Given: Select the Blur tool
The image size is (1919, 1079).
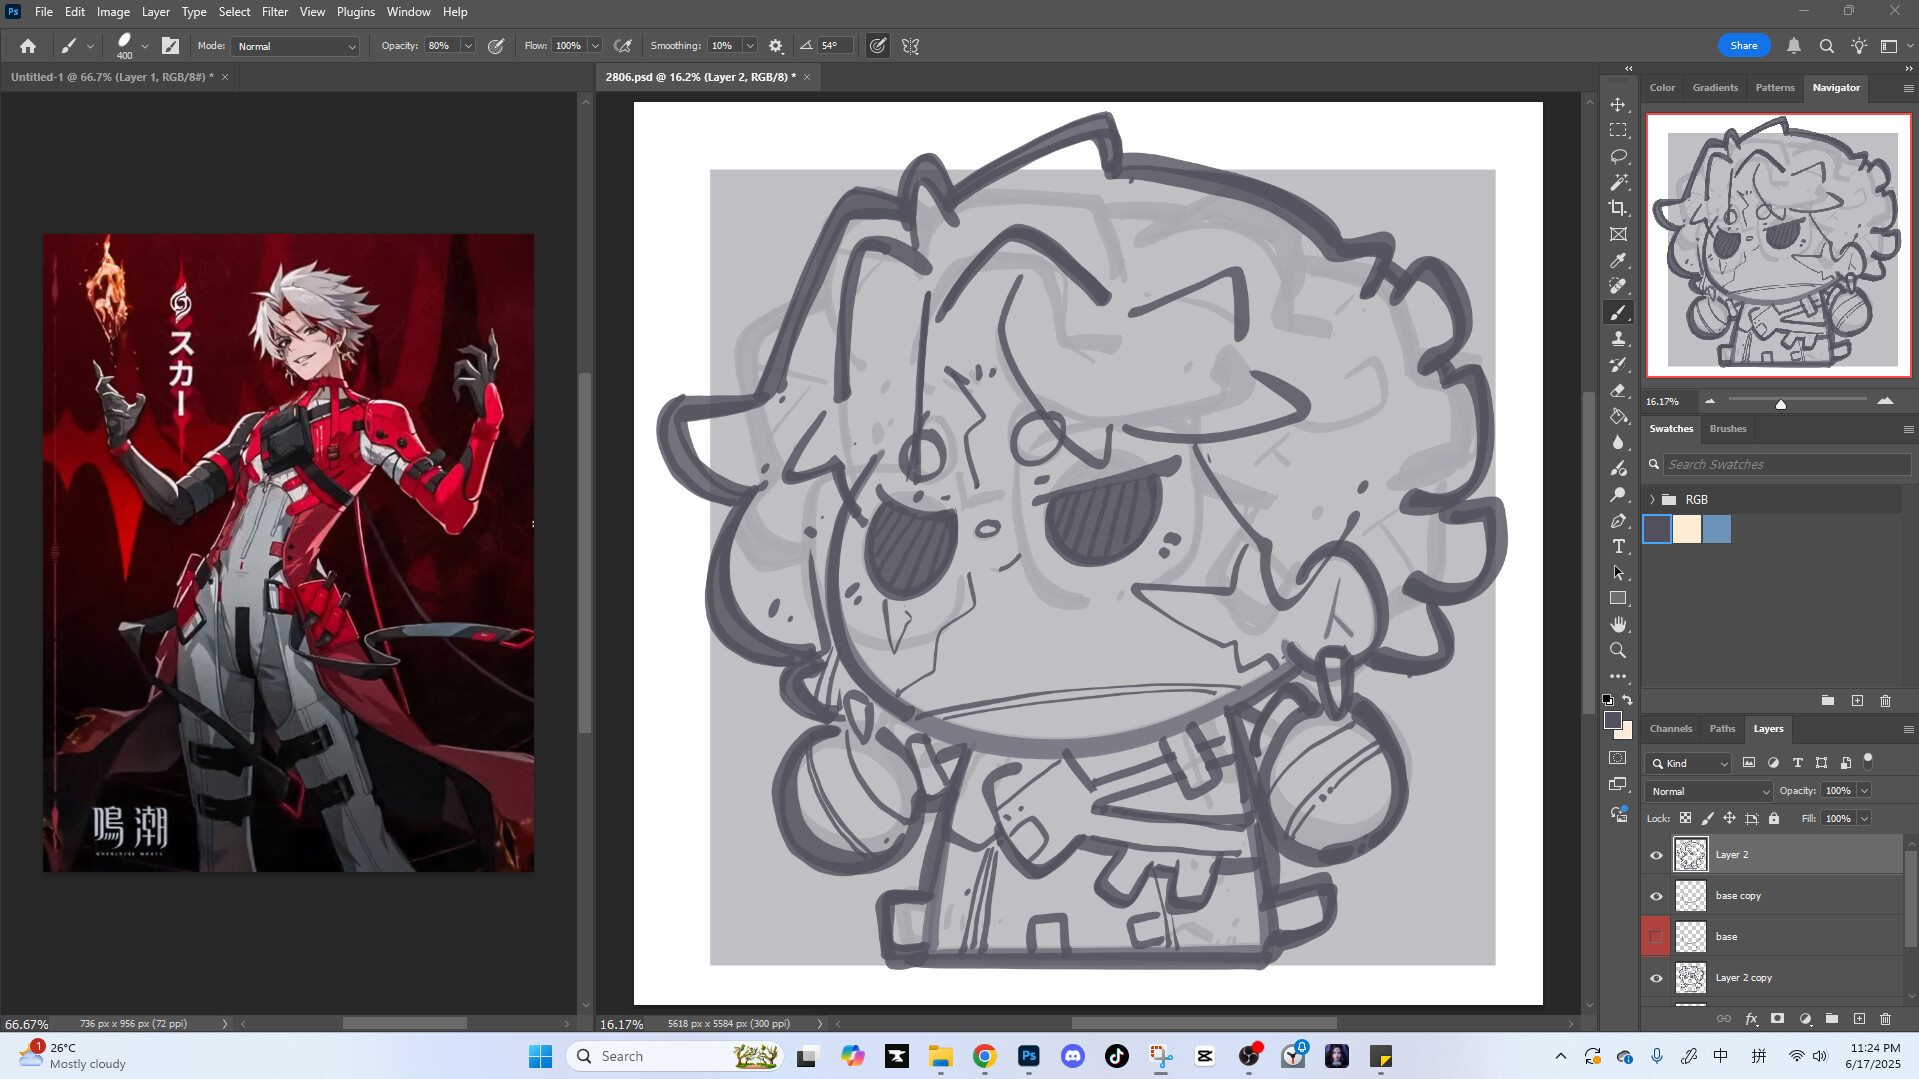Looking at the screenshot, I should click(x=1618, y=443).
